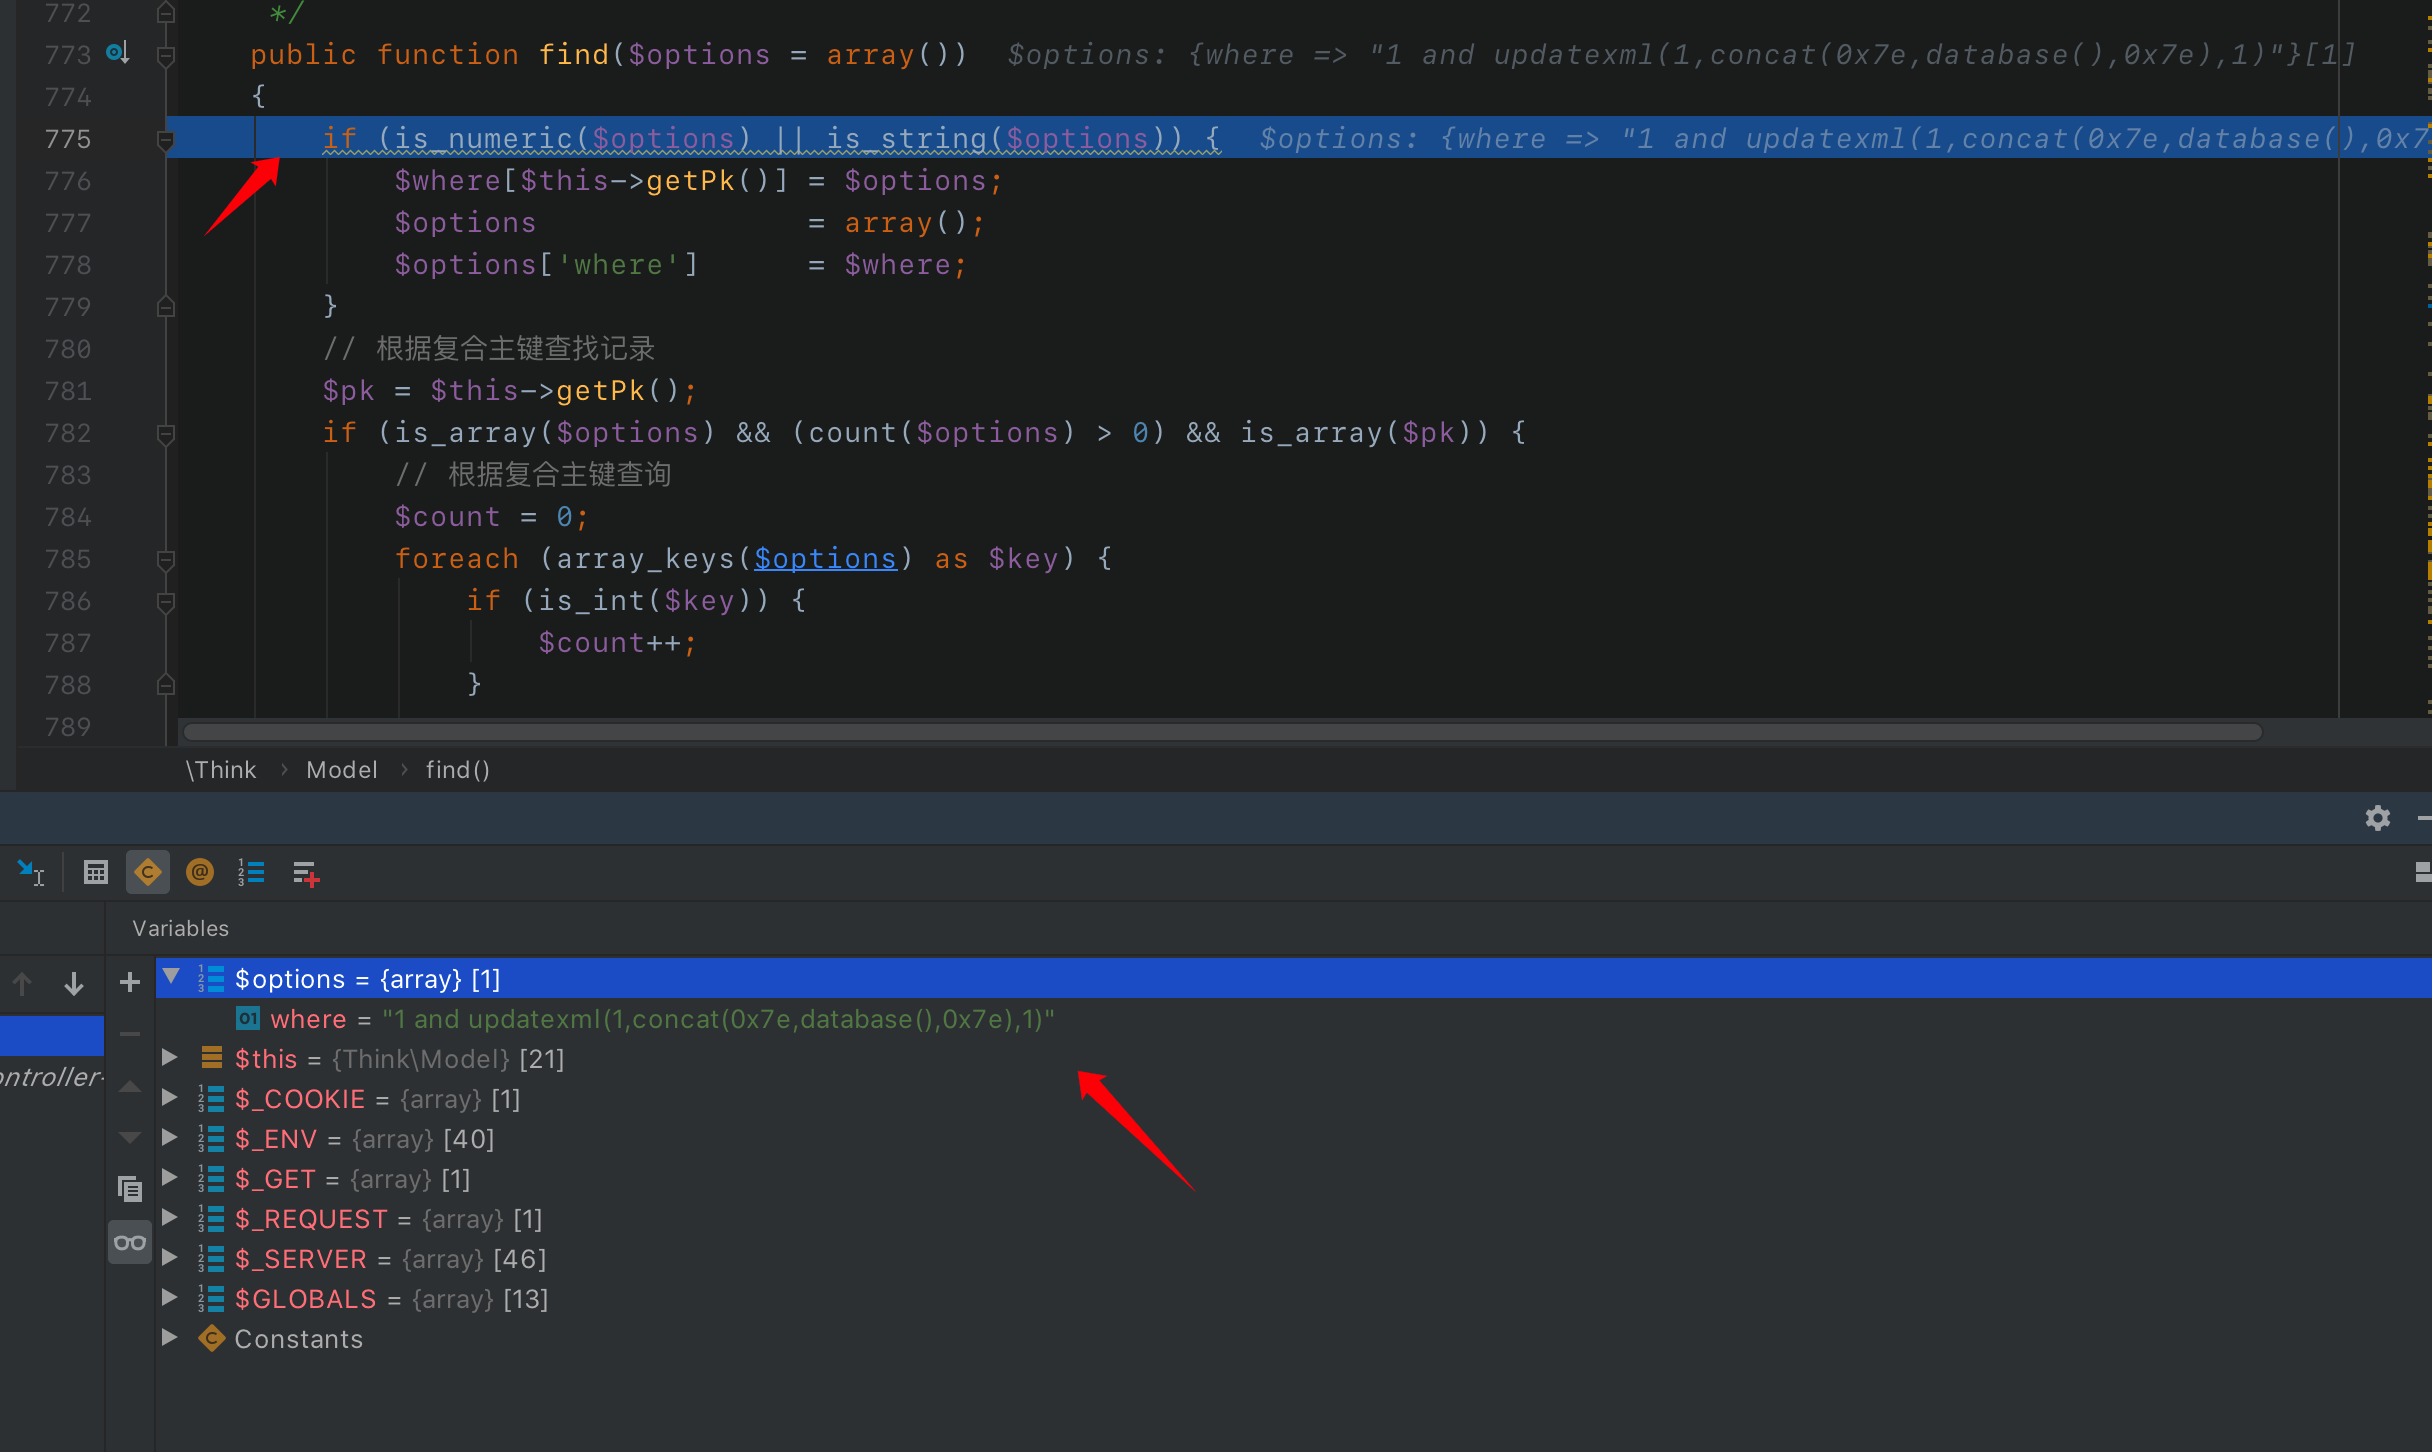Click the New Watch plus button
The width and height of the screenshot is (2432, 1452).
pyautogui.click(x=130, y=982)
